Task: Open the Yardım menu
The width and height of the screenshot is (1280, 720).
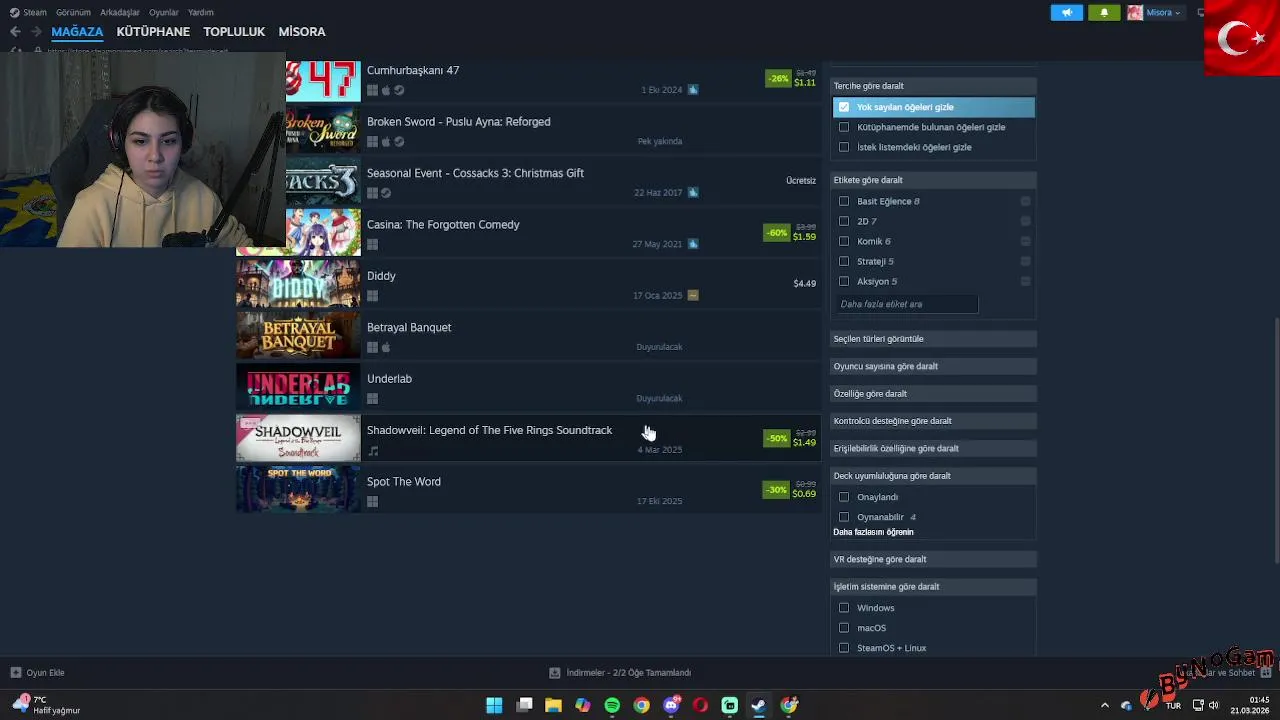Action: click(201, 12)
